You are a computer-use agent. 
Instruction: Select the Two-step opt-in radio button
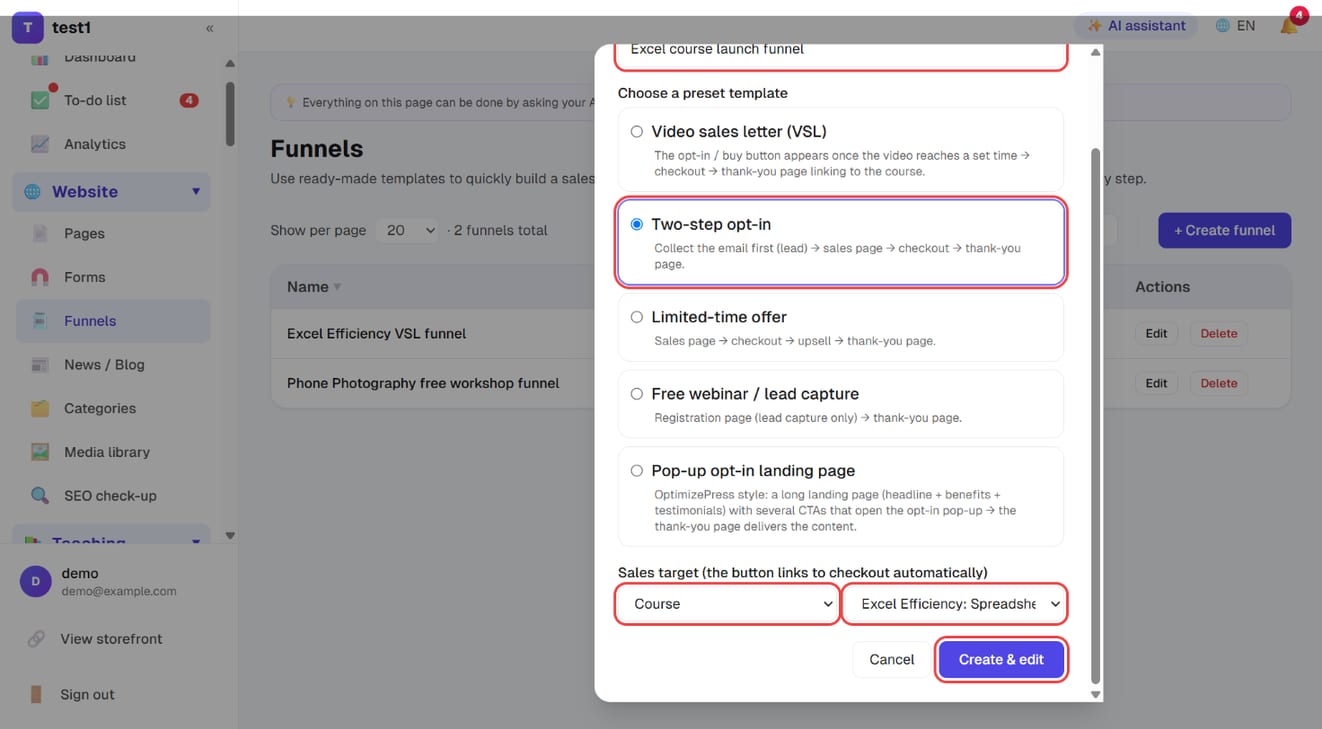click(637, 224)
